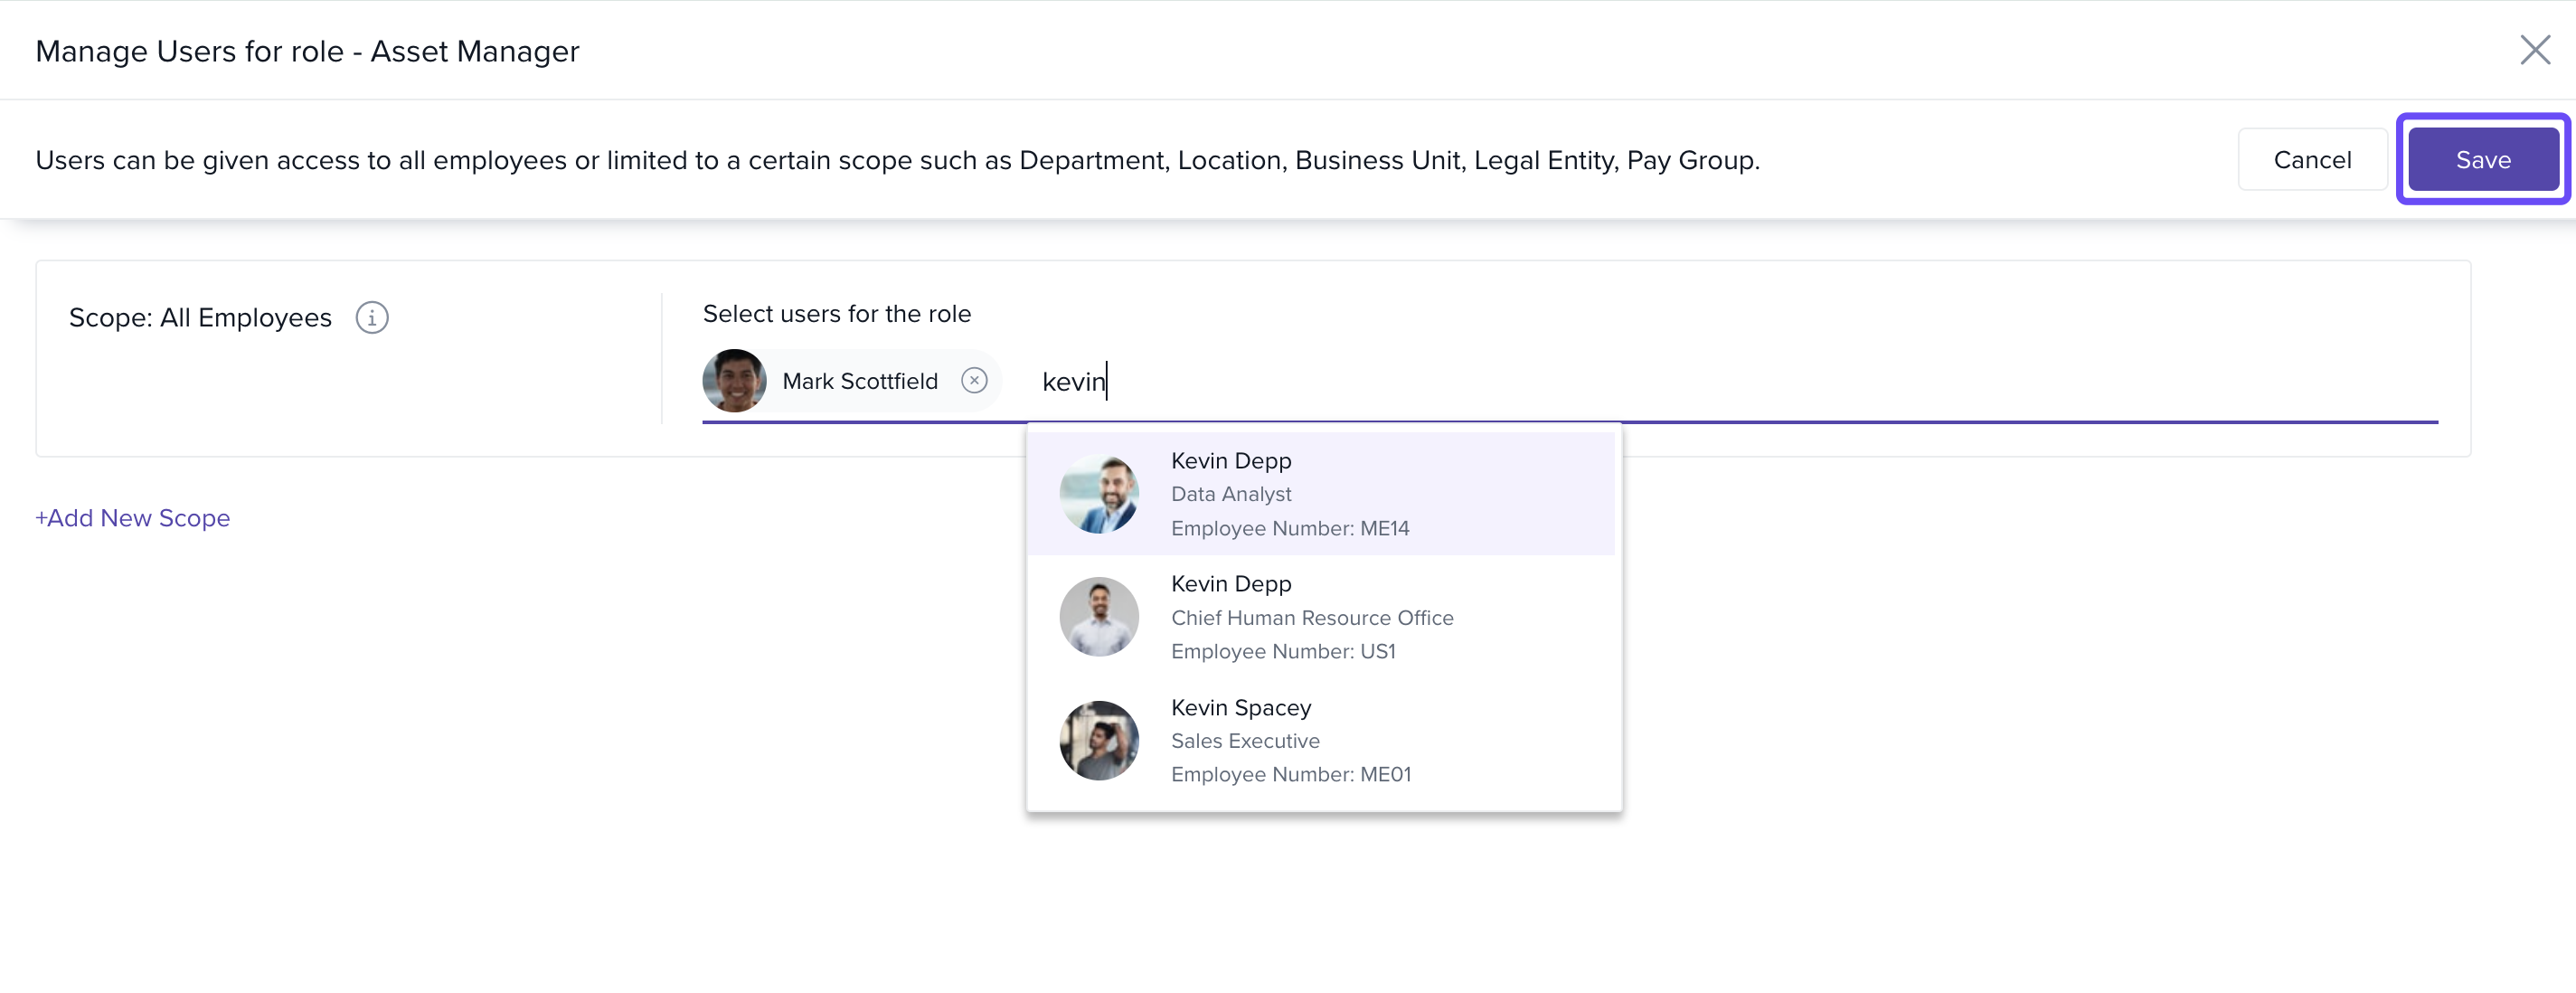Close the Manage Users dialog
This screenshot has width=2576, height=993.
2534,50
